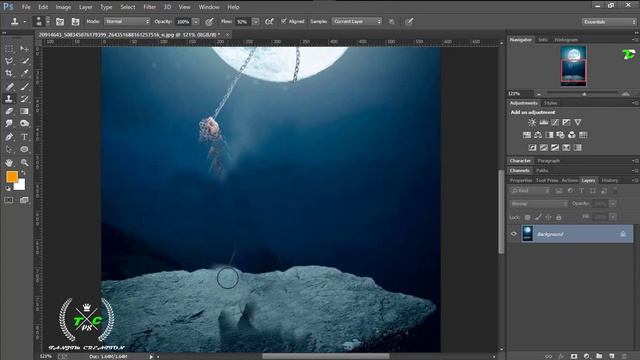Enable airbrush-style build-up effects

269,22
